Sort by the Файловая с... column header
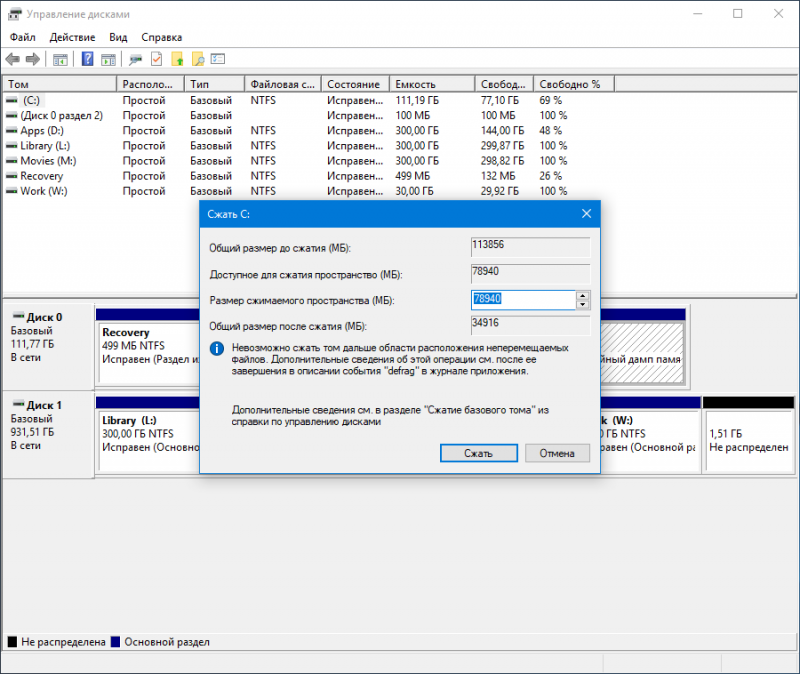 click(x=284, y=84)
